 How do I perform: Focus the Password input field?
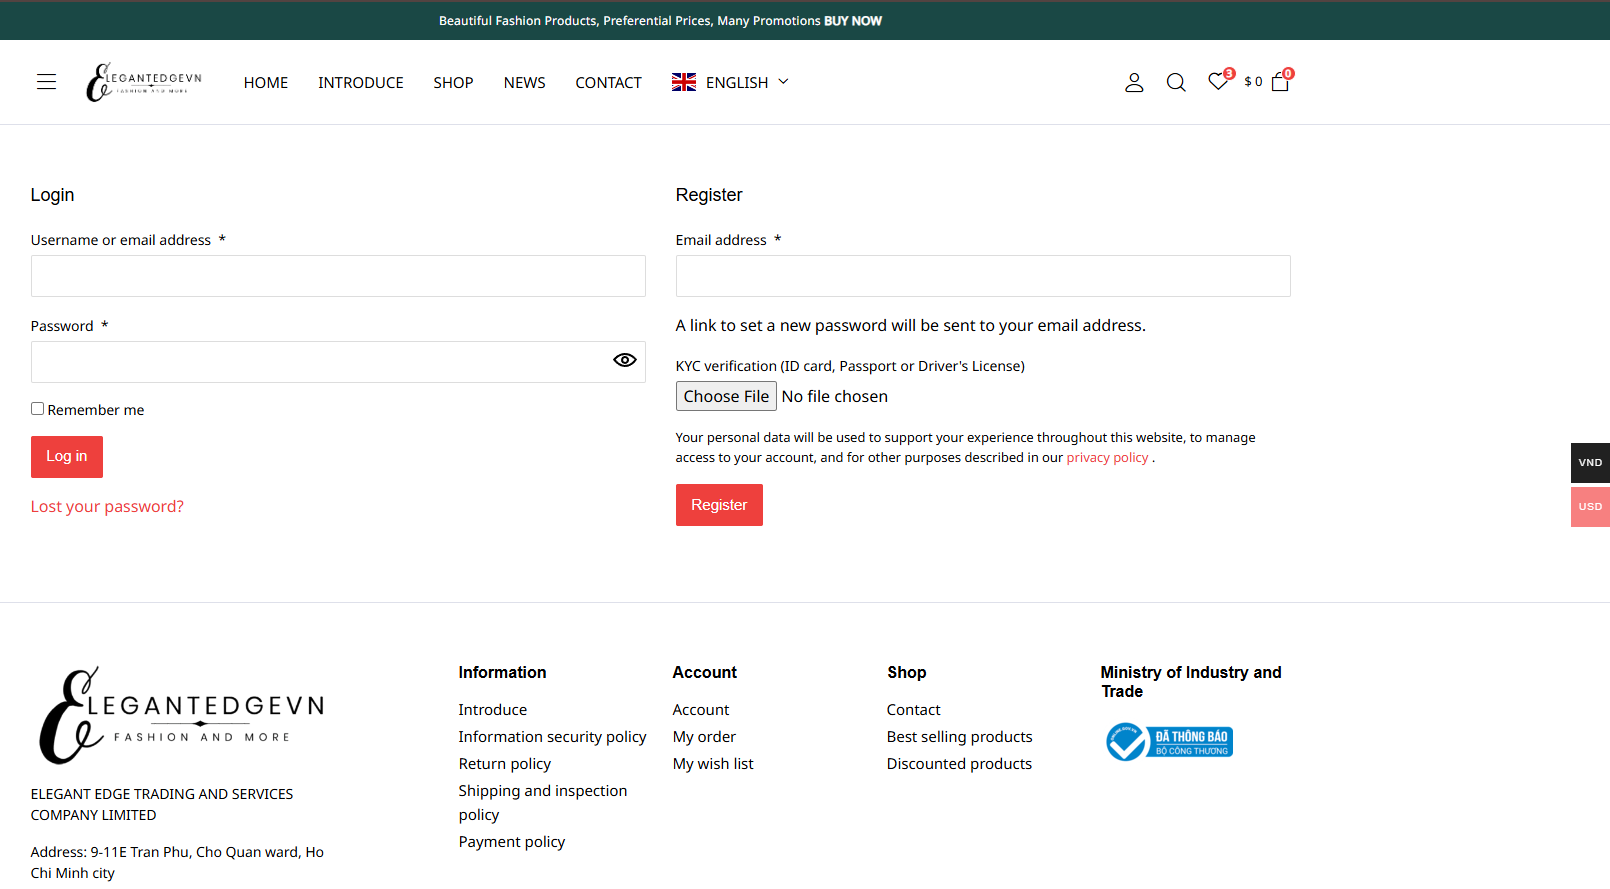tap(338, 362)
